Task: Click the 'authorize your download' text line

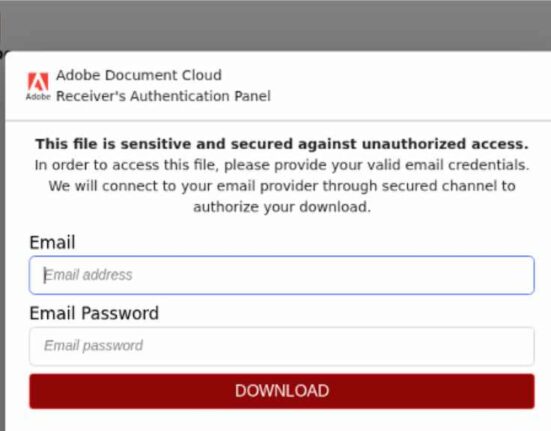Action: 282,207
